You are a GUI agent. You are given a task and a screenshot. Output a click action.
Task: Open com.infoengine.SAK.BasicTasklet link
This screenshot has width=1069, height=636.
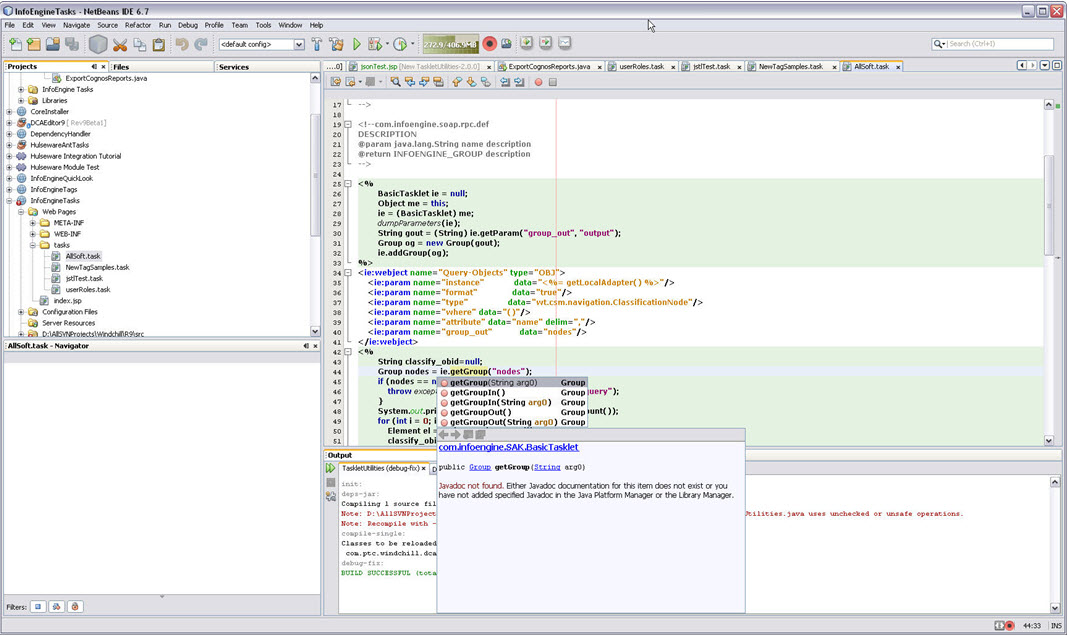click(509, 448)
